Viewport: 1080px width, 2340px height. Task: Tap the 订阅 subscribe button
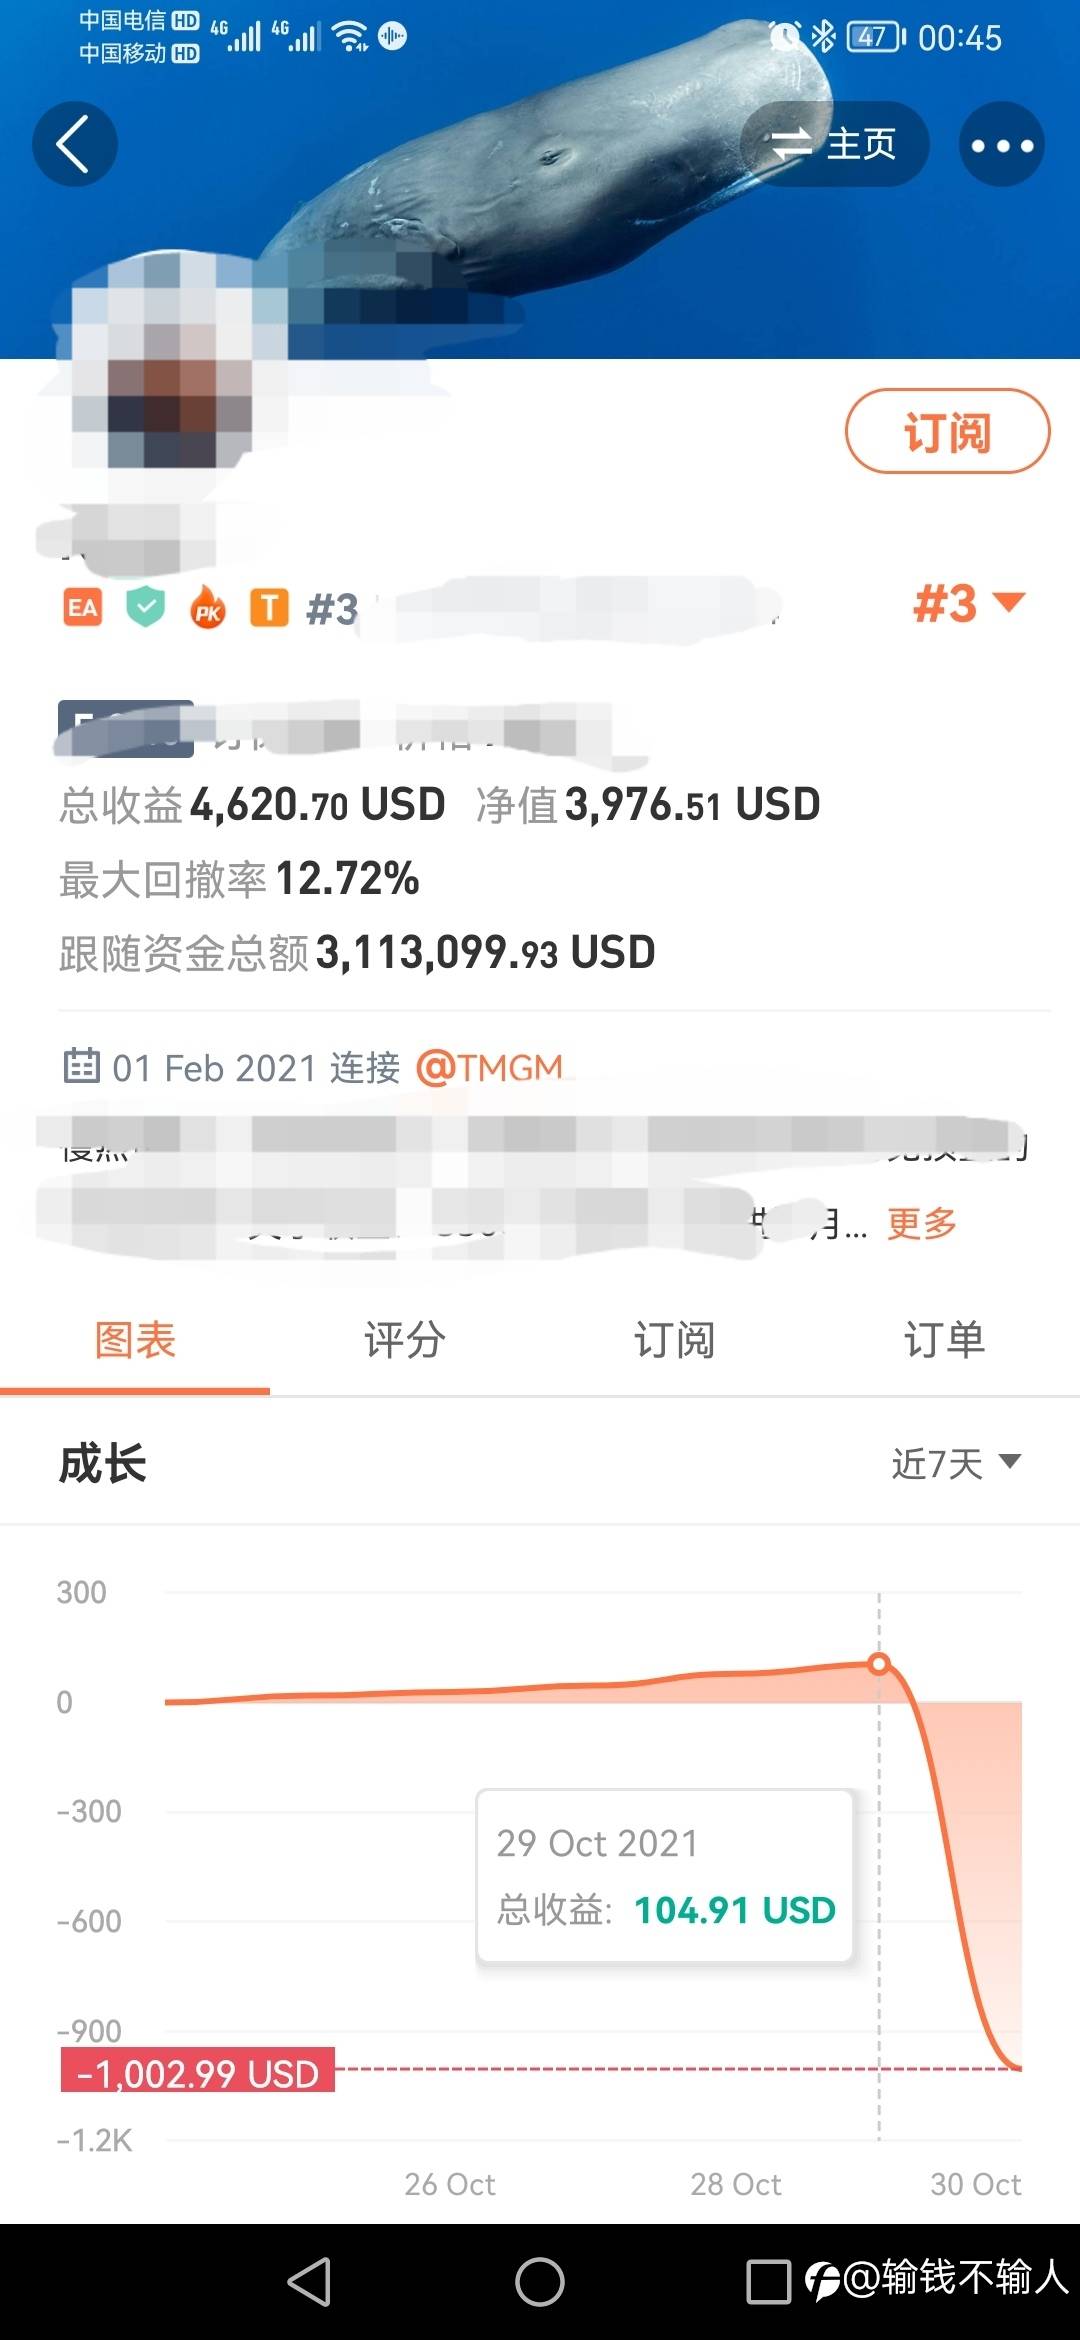click(948, 431)
